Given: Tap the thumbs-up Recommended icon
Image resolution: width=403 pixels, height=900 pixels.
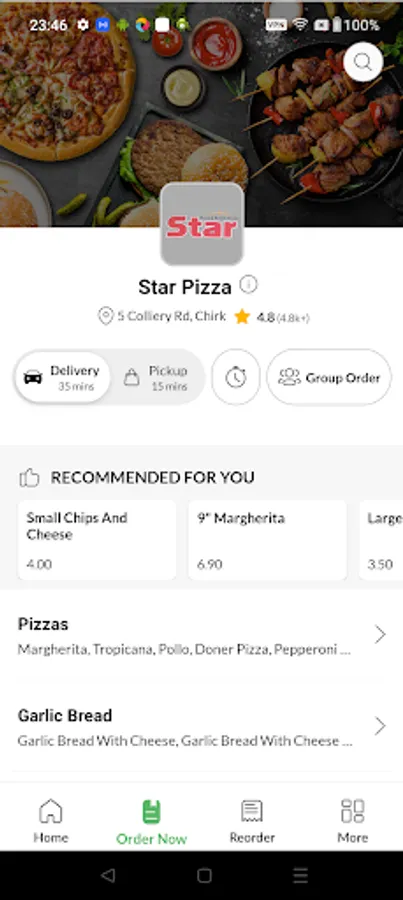Looking at the screenshot, I should (29, 478).
